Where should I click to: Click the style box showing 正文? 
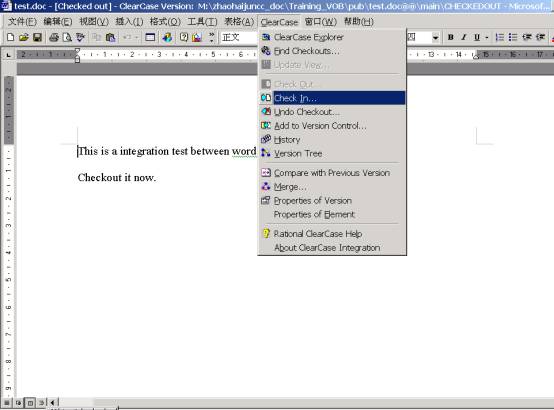pyautogui.click(x=239, y=37)
